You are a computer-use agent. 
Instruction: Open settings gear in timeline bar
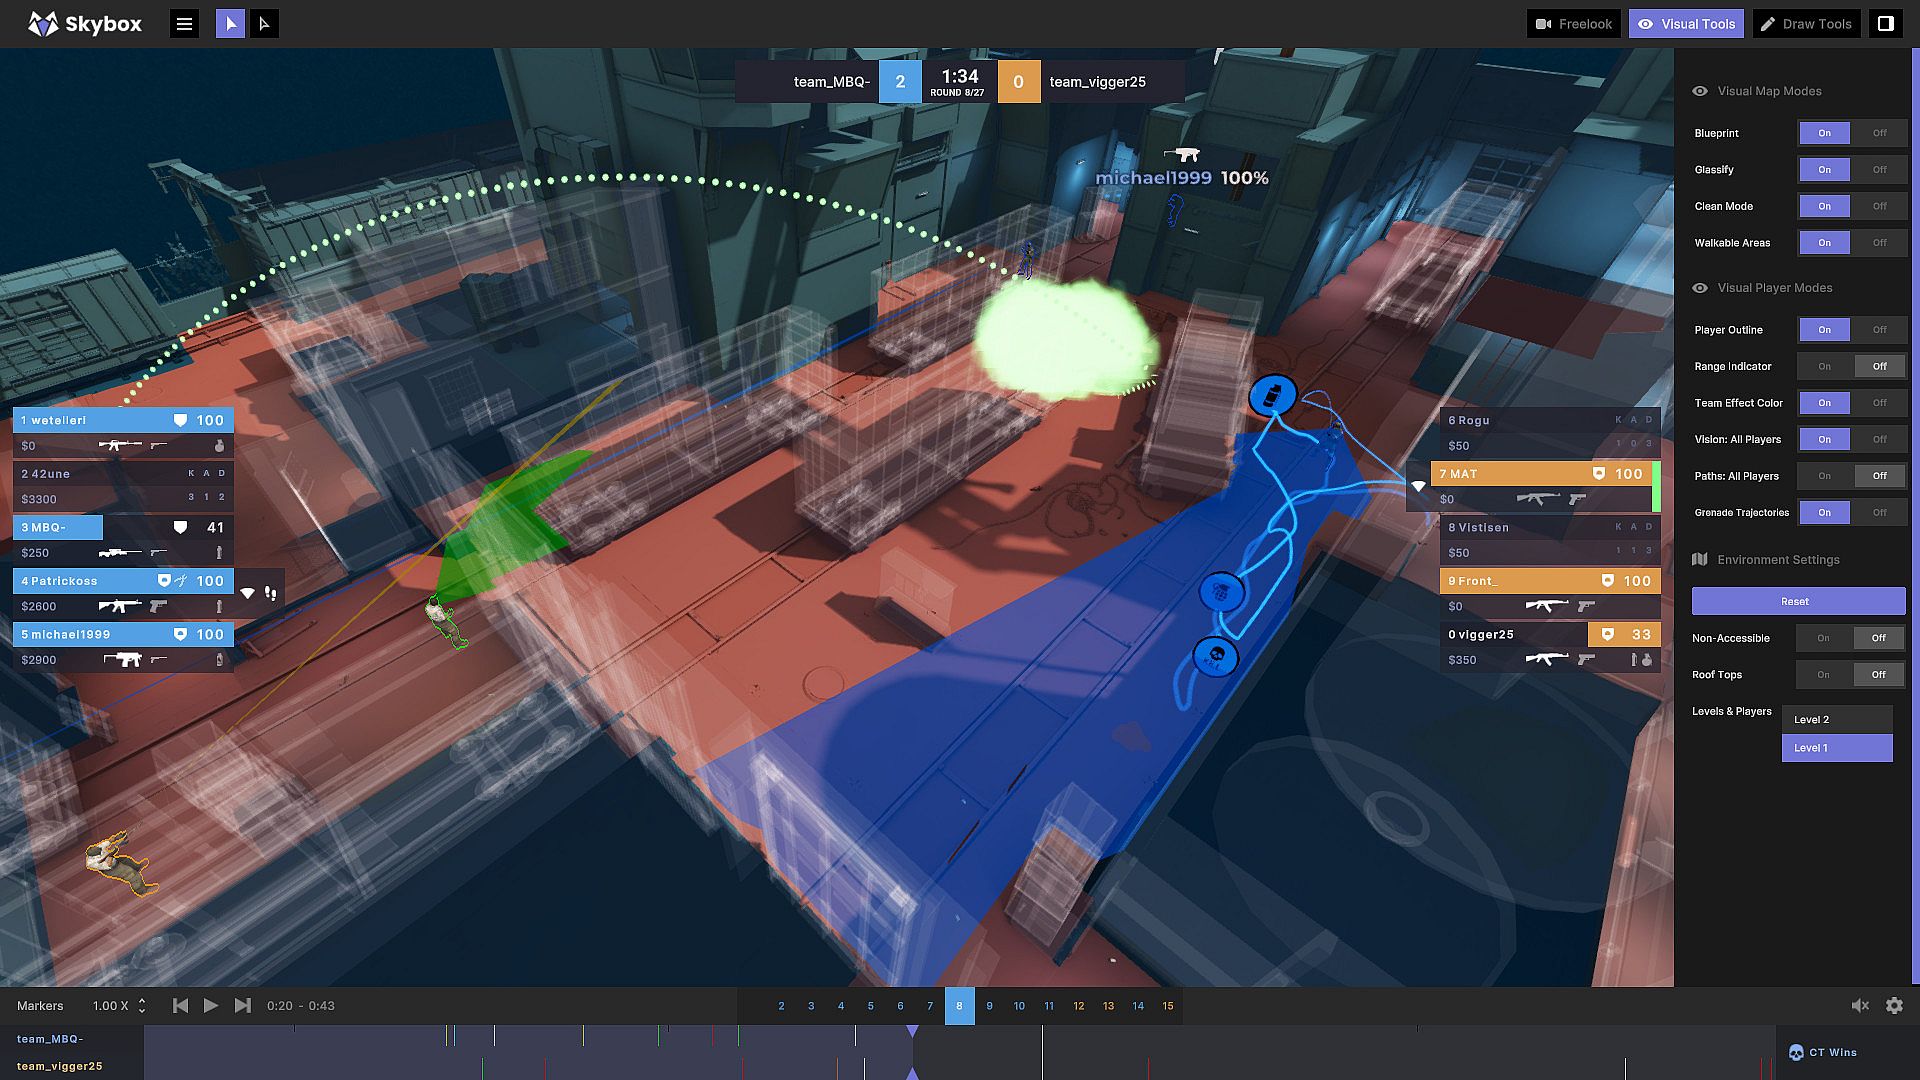pyautogui.click(x=1894, y=1006)
